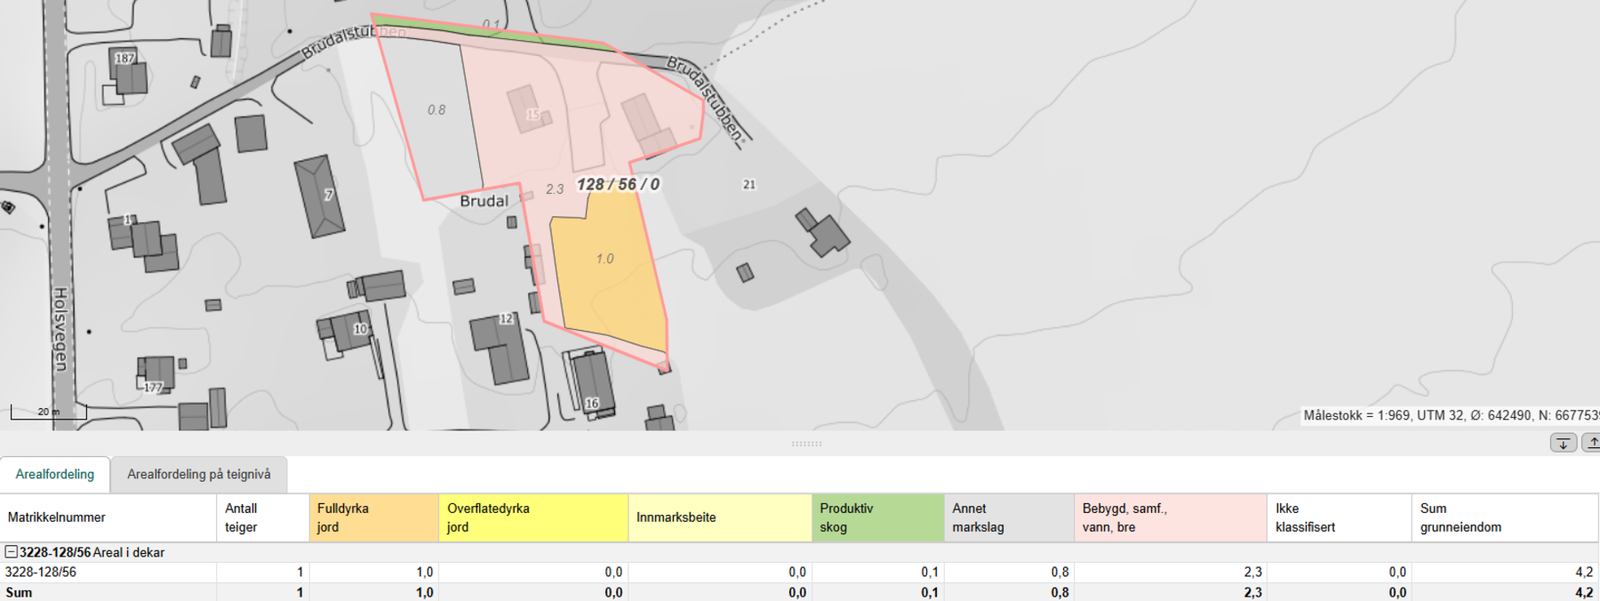Switch to the Arealfordeling tab
The height and width of the screenshot is (601, 1600).
(55, 474)
